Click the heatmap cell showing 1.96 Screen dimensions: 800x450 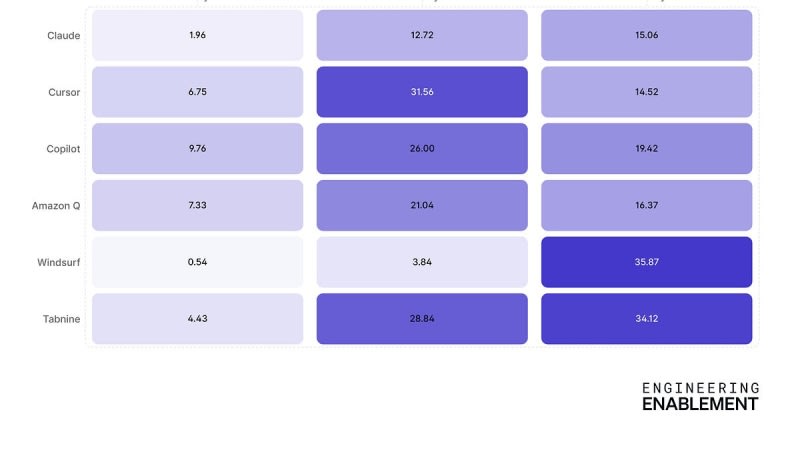[x=197, y=36]
